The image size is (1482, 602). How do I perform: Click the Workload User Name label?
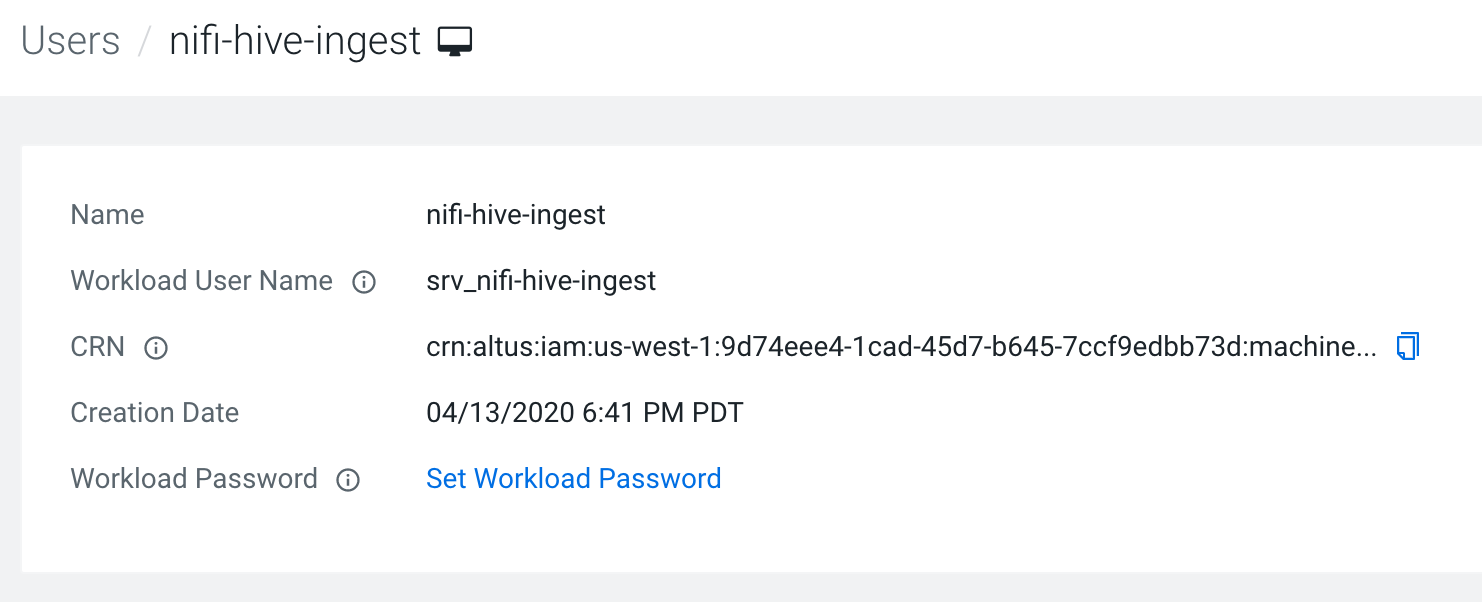[201, 281]
